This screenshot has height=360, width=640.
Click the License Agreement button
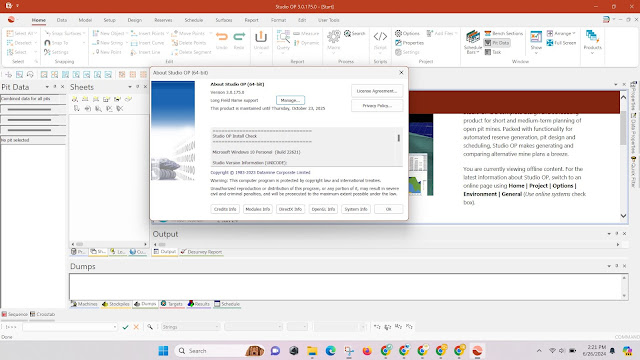tap(377, 91)
